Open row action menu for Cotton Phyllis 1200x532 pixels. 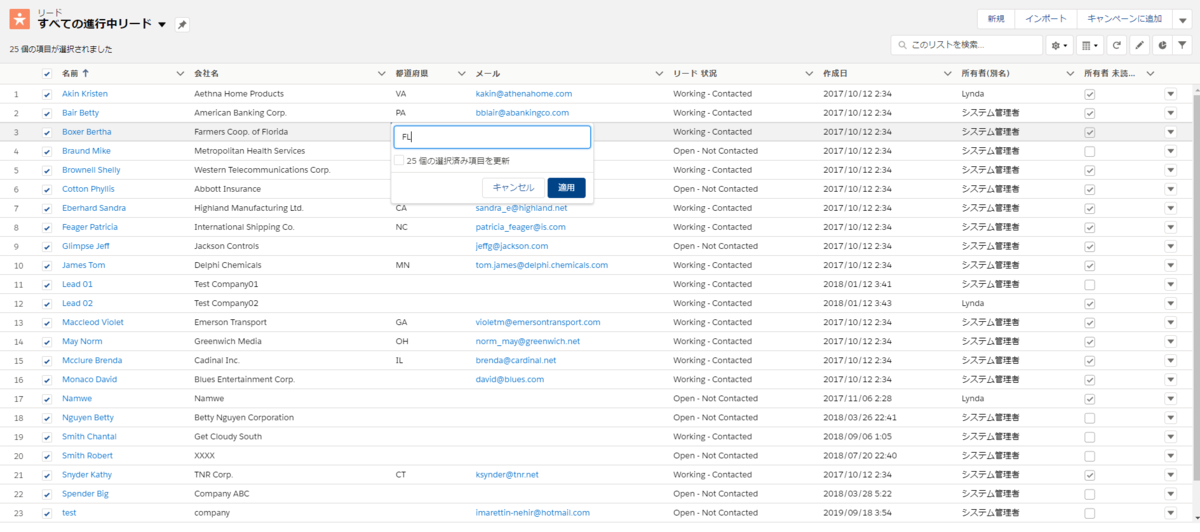tap(1171, 189)
